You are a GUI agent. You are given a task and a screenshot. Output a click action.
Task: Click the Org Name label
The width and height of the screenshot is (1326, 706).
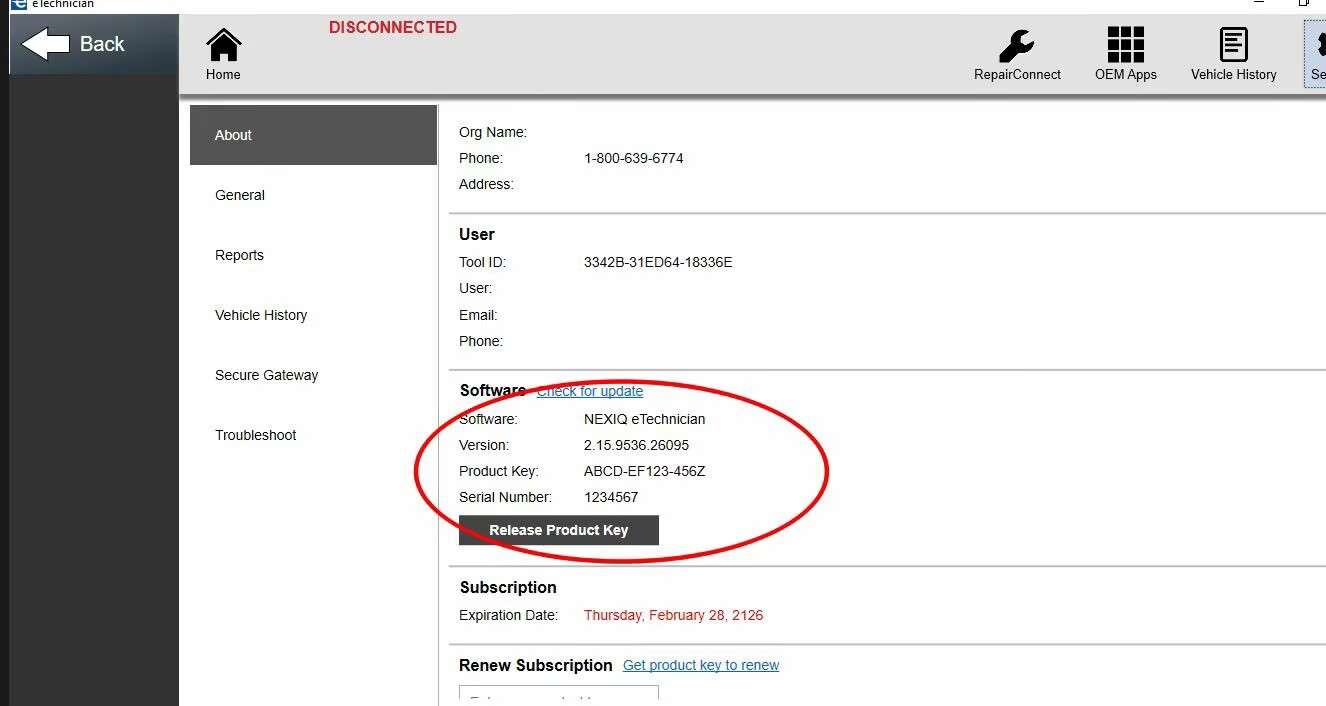(493, 132)
